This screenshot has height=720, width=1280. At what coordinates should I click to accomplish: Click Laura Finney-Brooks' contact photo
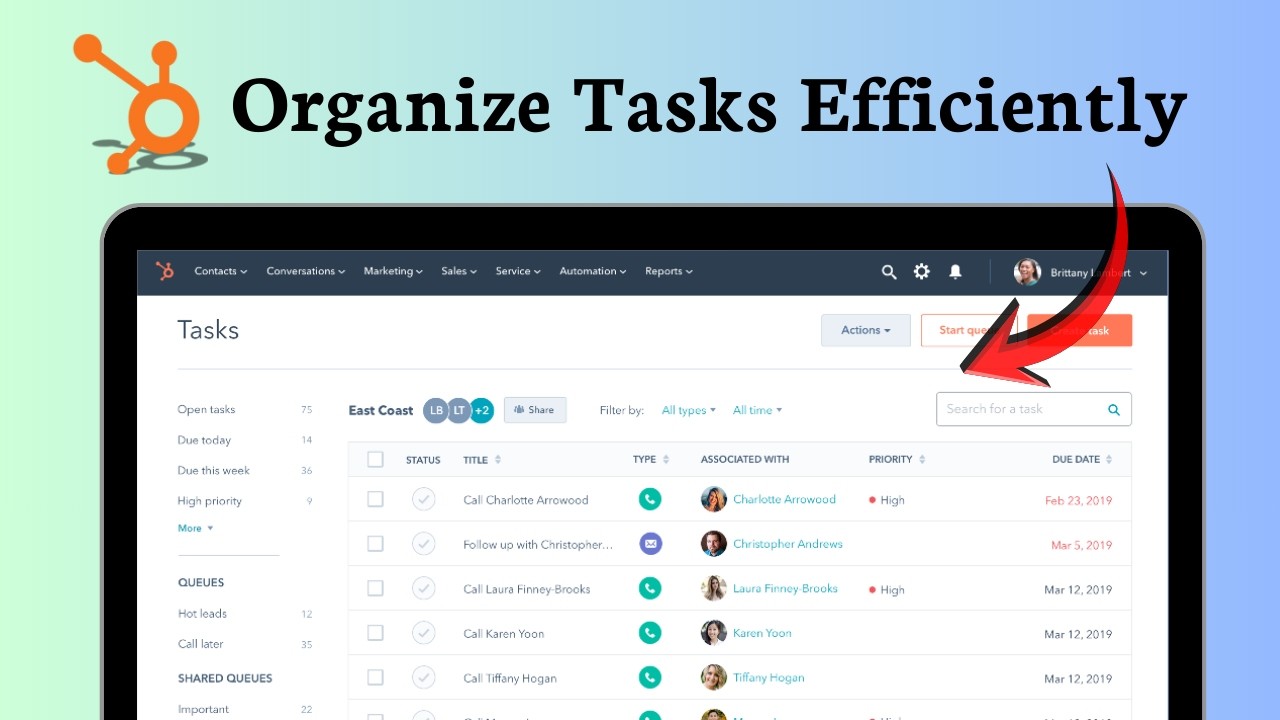[714, 588]
